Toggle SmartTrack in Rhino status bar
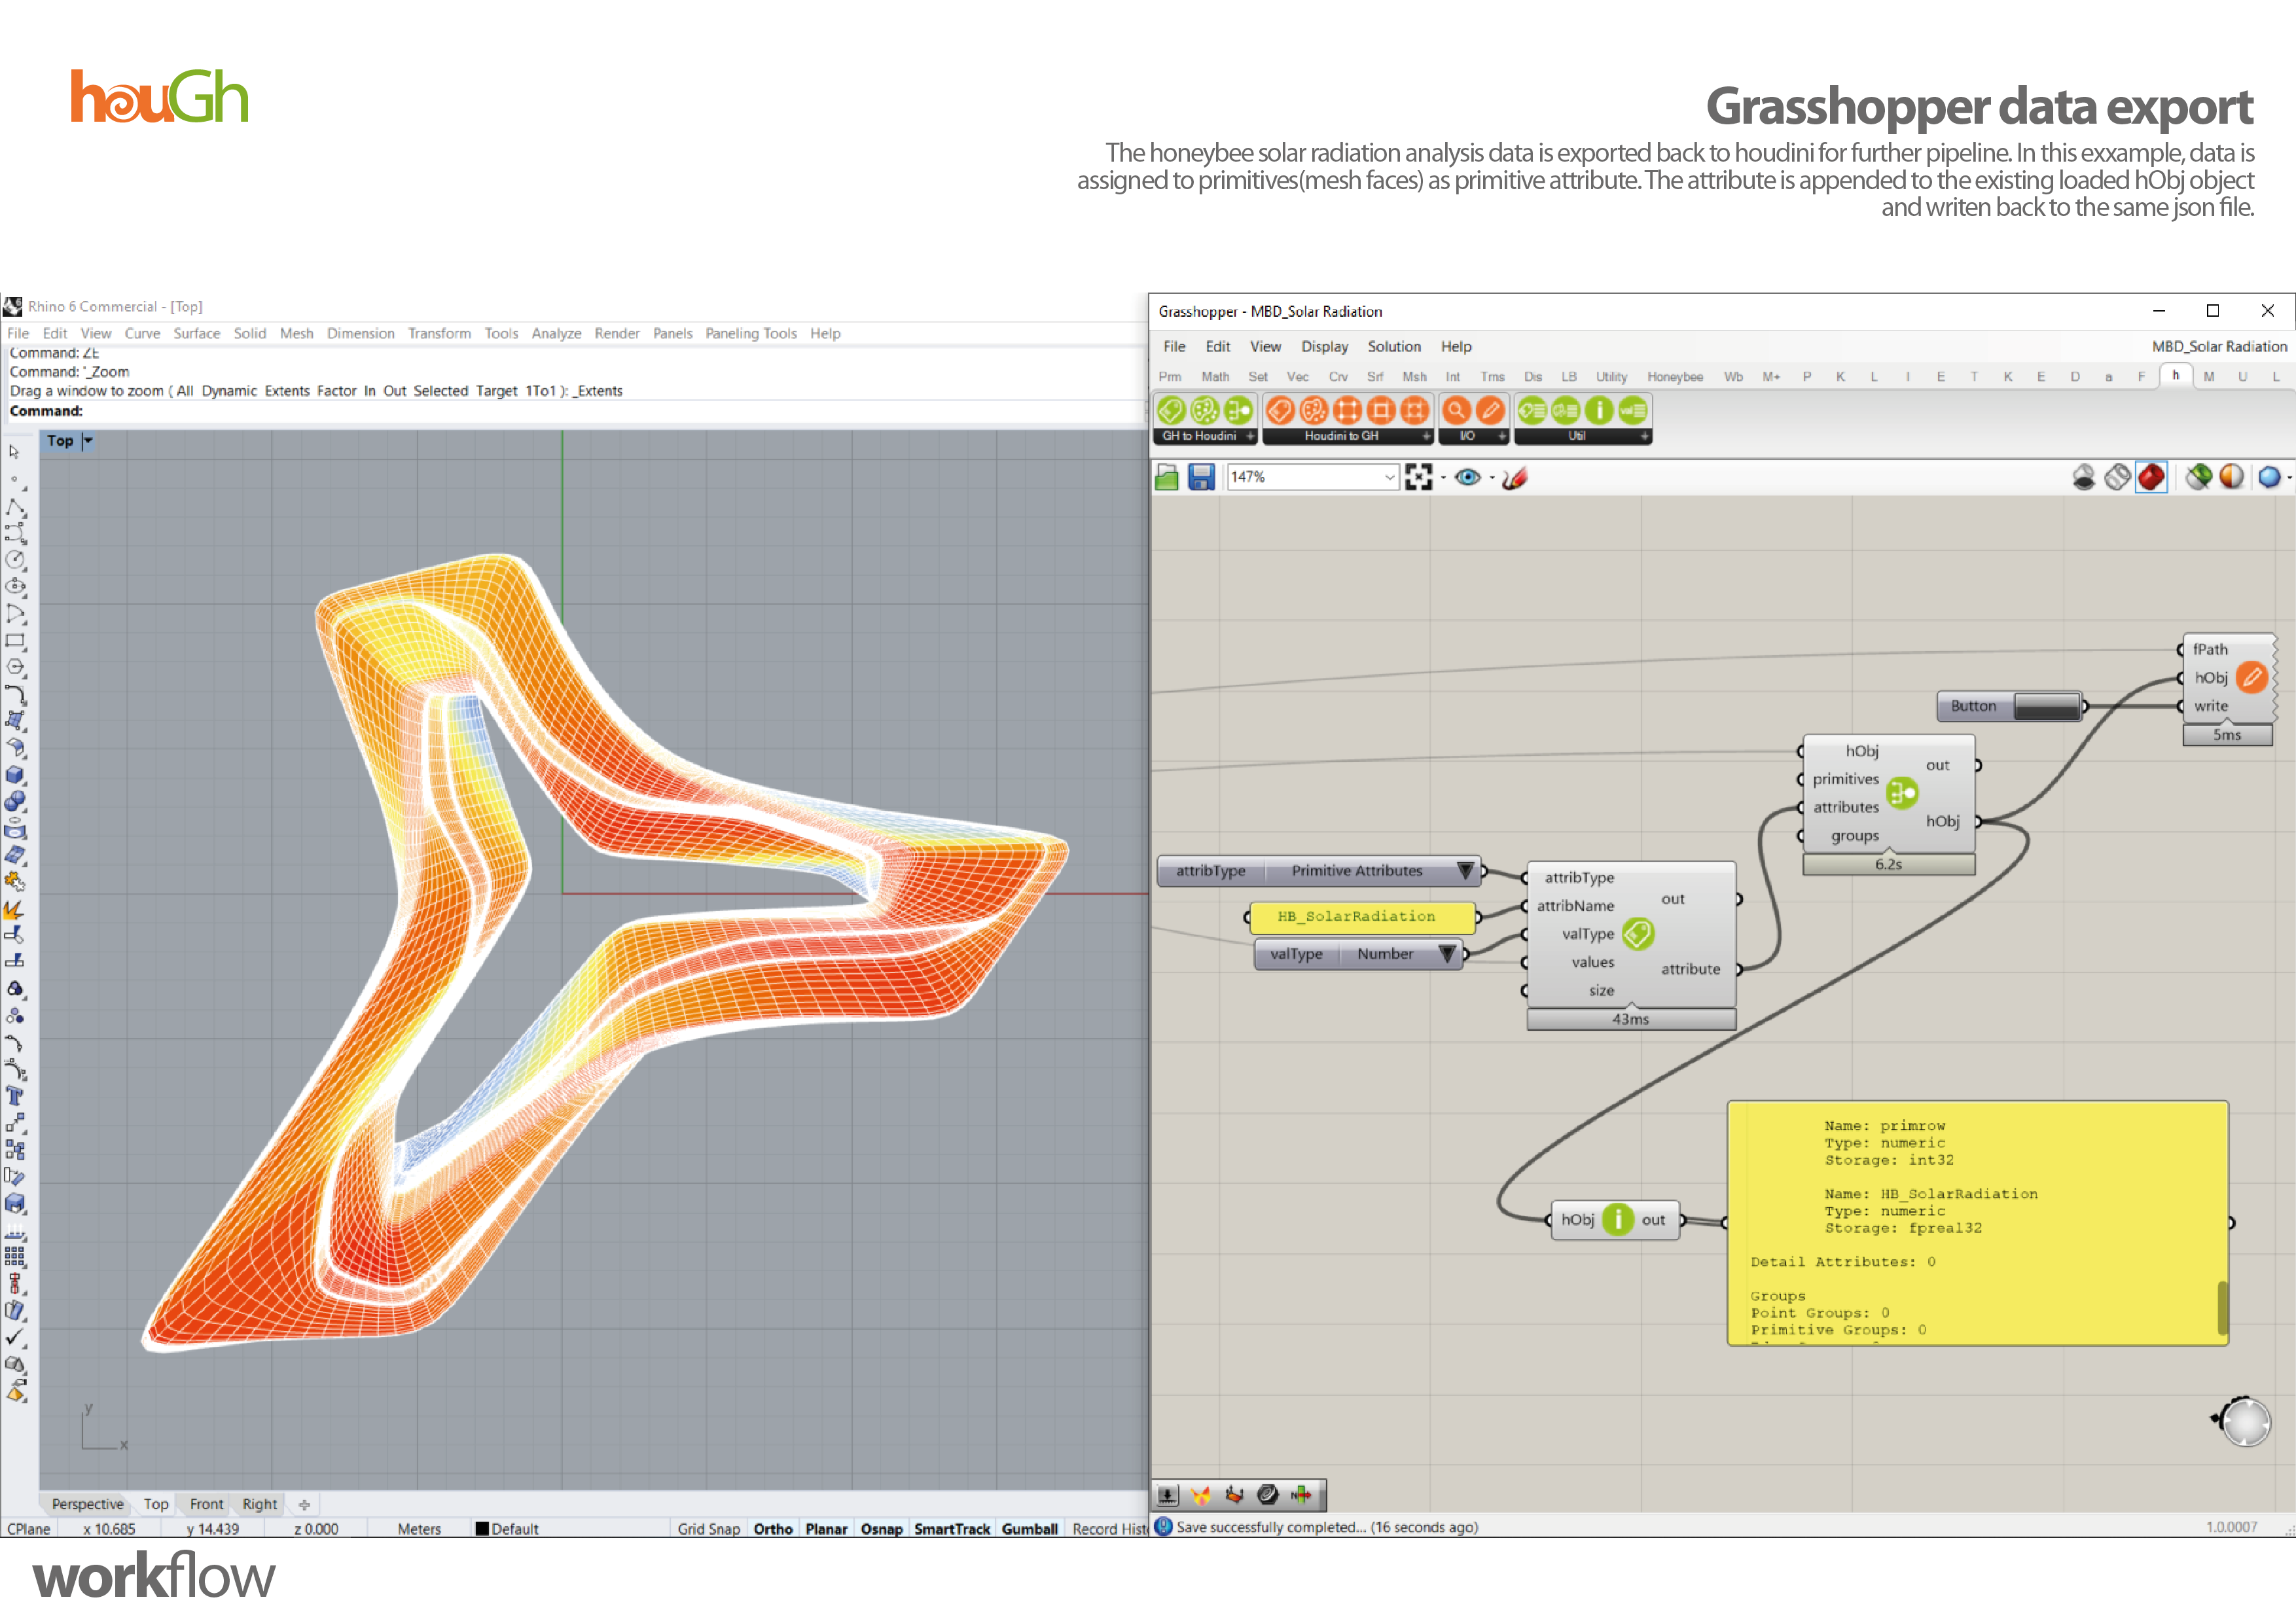 point(952,1528)
